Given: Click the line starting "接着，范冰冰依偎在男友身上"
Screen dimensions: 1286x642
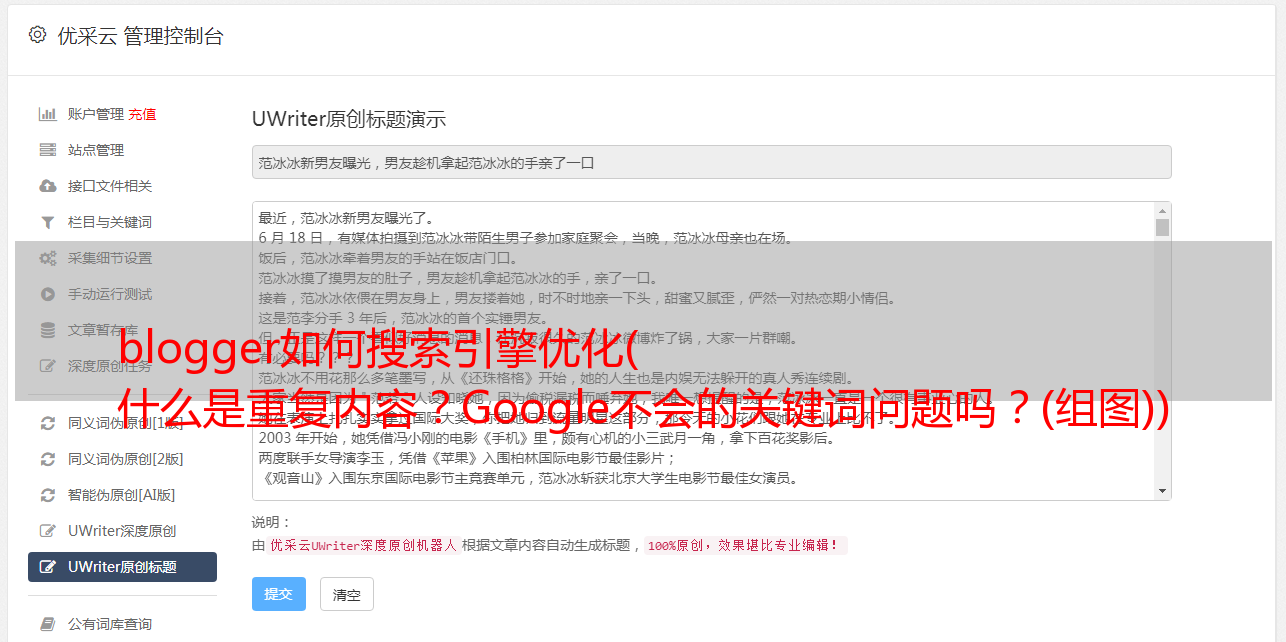Looking at the screenshot, I should click(x=578, y=298).
